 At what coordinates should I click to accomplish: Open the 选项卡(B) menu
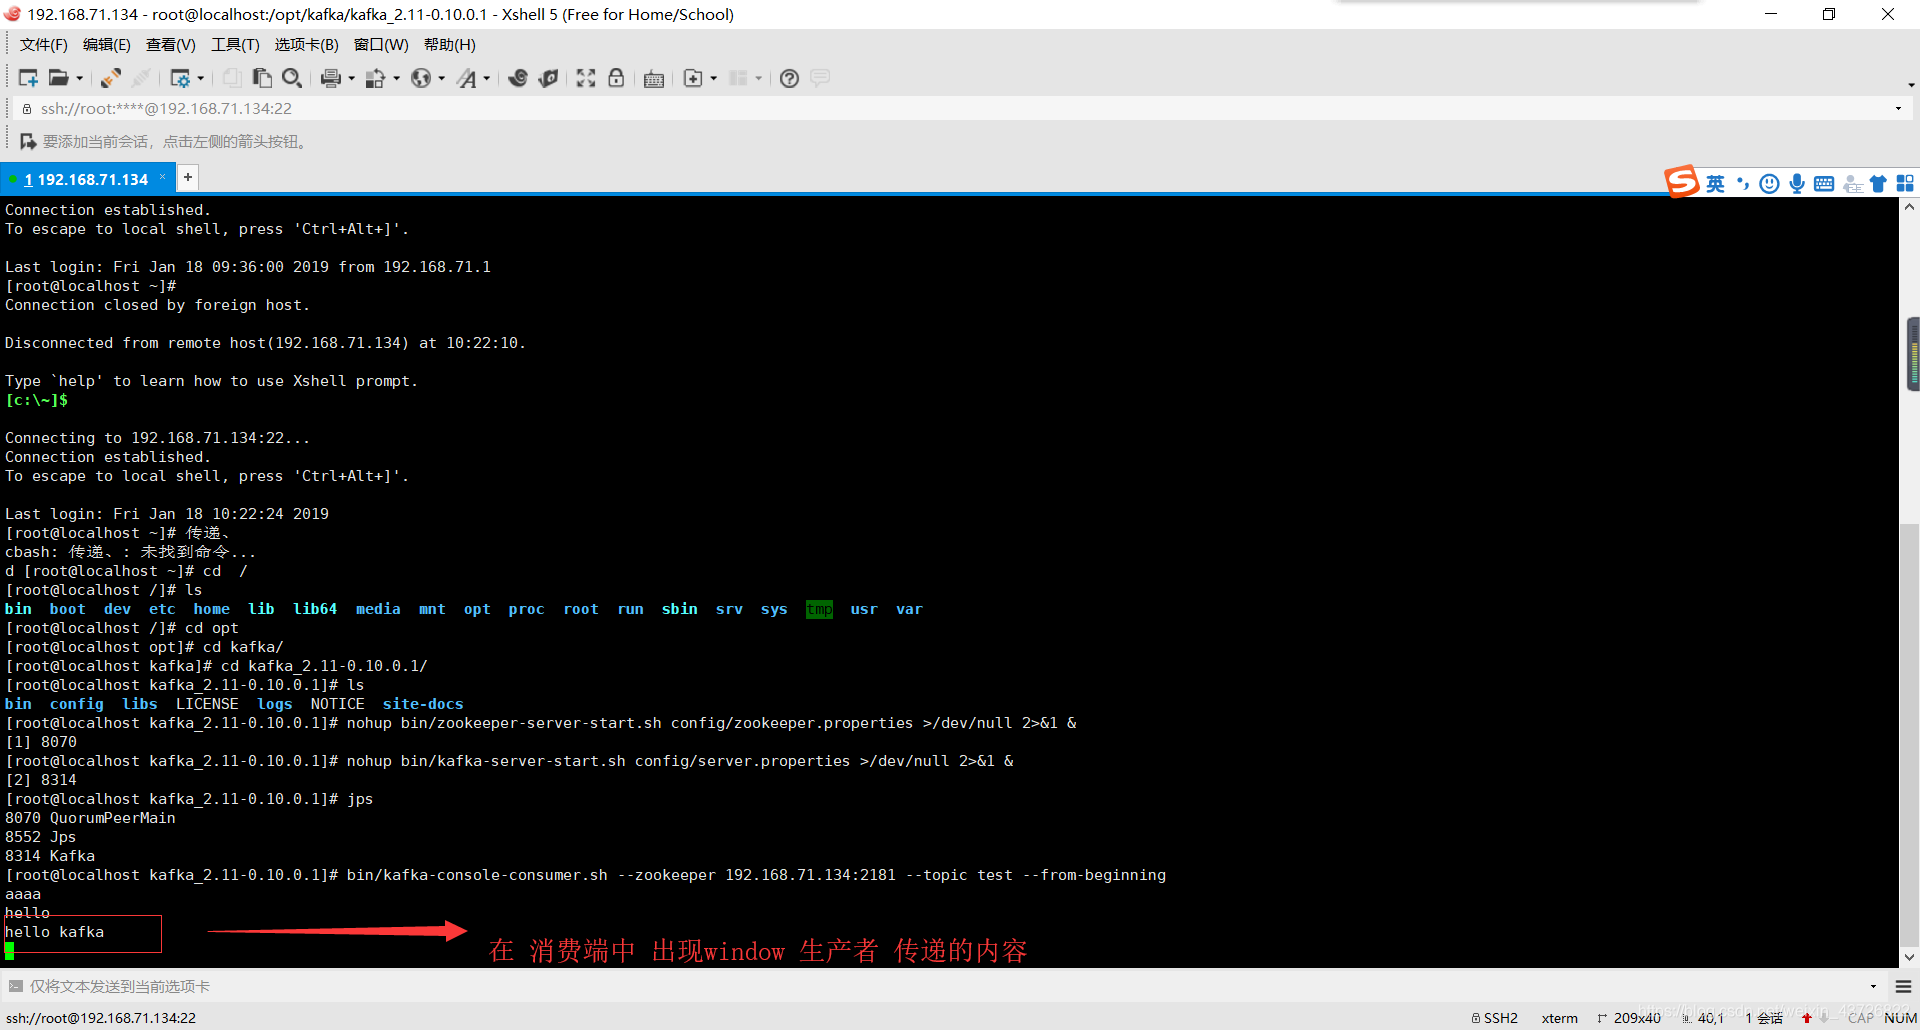pos(306,44)
